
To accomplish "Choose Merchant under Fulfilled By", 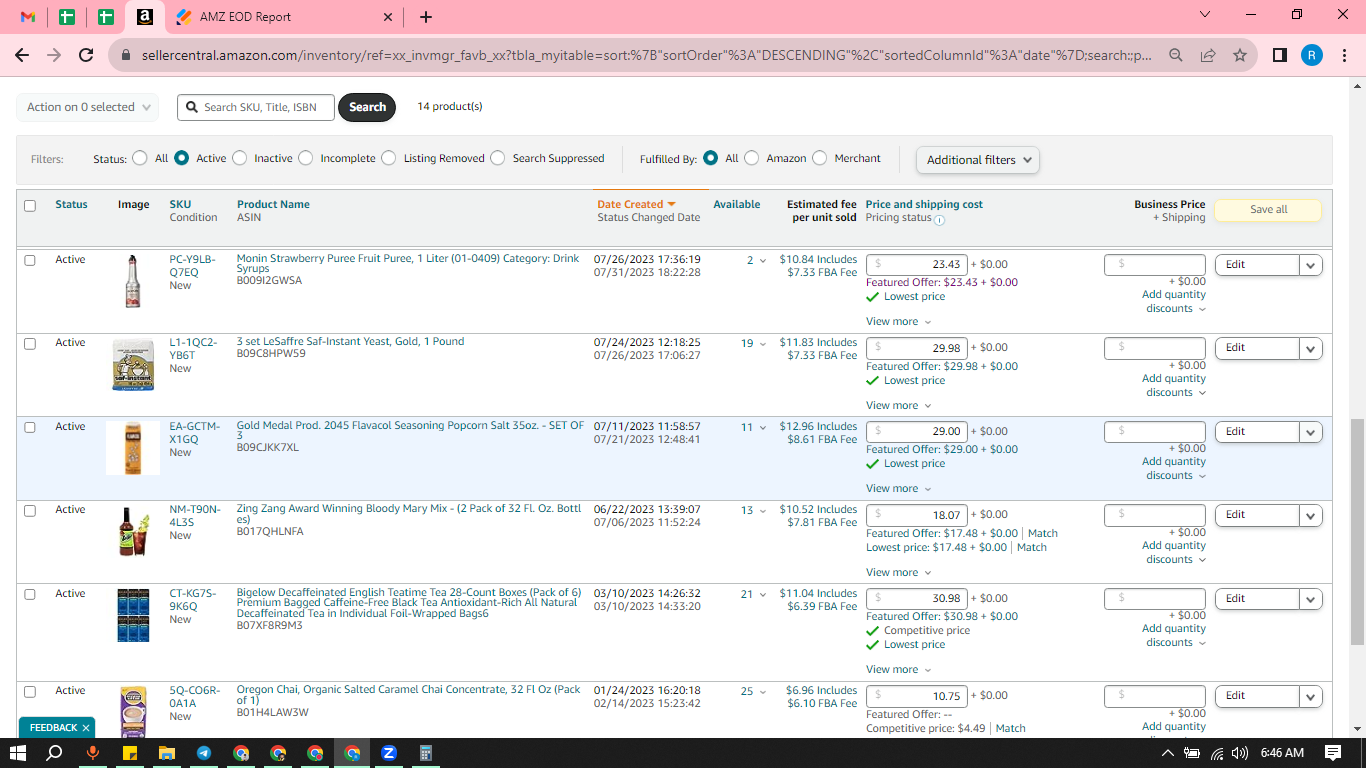I will point(819,158).
